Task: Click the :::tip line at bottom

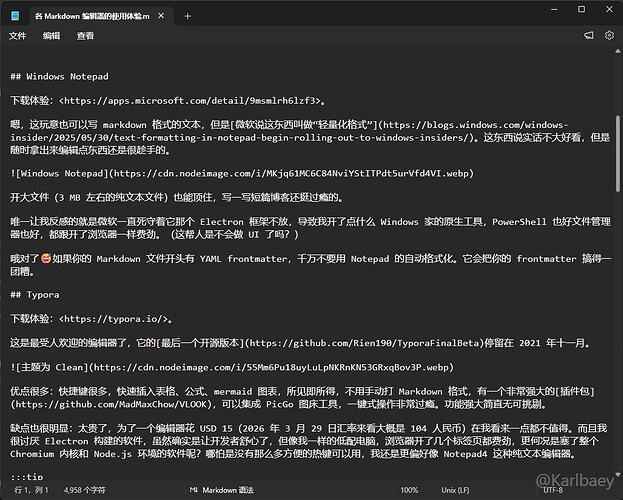Action: click(x=27, y=476)
